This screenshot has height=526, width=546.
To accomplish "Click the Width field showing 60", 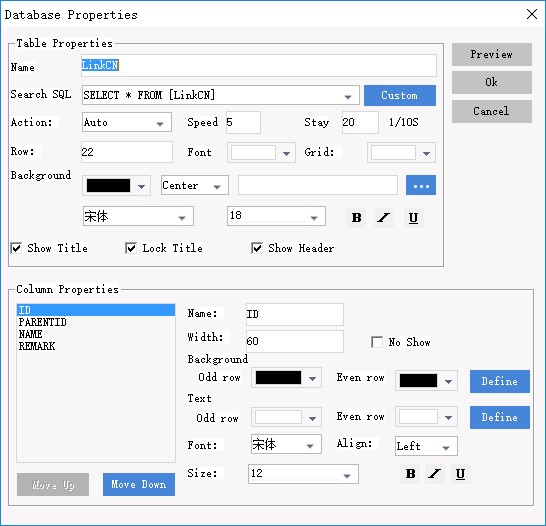I will point(295,341).
